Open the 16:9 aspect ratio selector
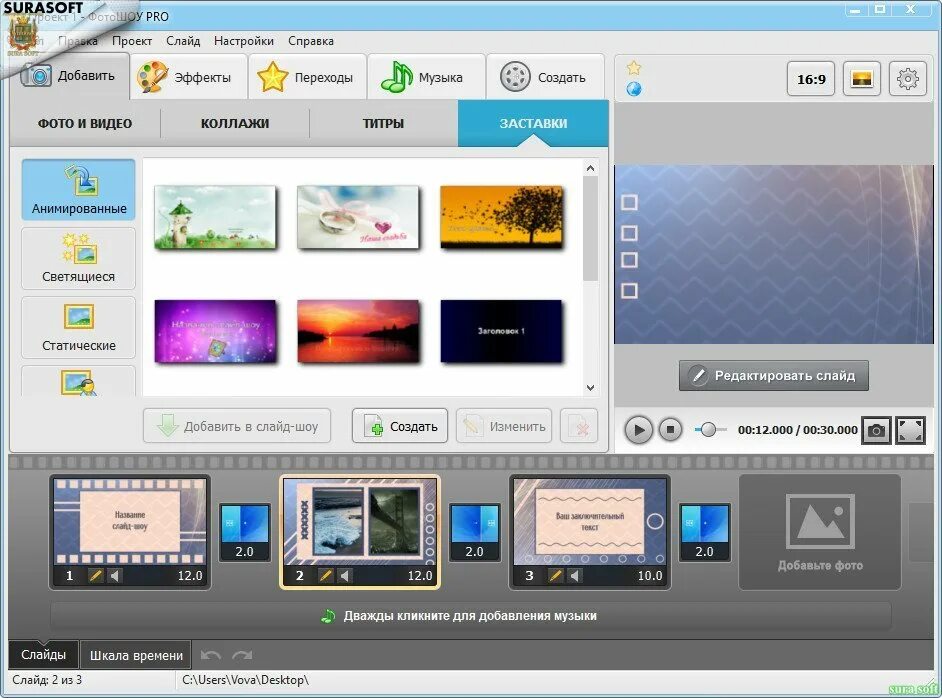Screen dimensions: 942x698 point(811,79)
